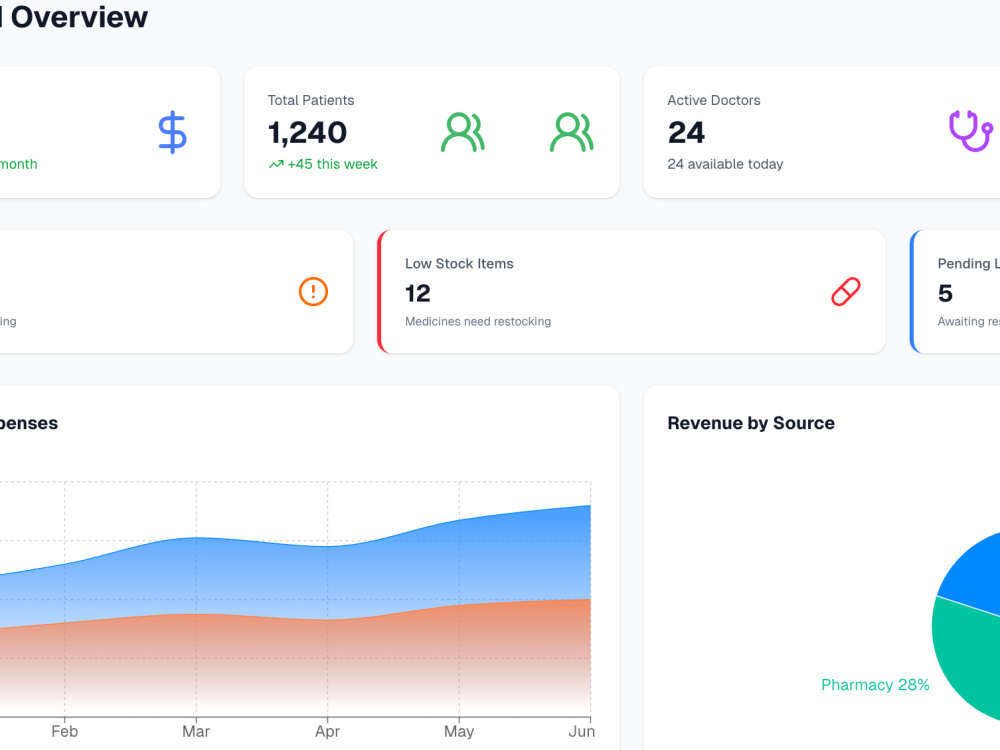Click the purple stethoscope icon in Active Doctors
The width and height of the screenshot is (1000, 750).
pos(971,131)
